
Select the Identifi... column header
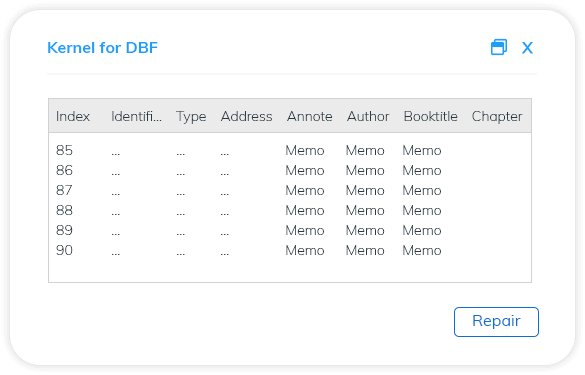coord(136,116)
